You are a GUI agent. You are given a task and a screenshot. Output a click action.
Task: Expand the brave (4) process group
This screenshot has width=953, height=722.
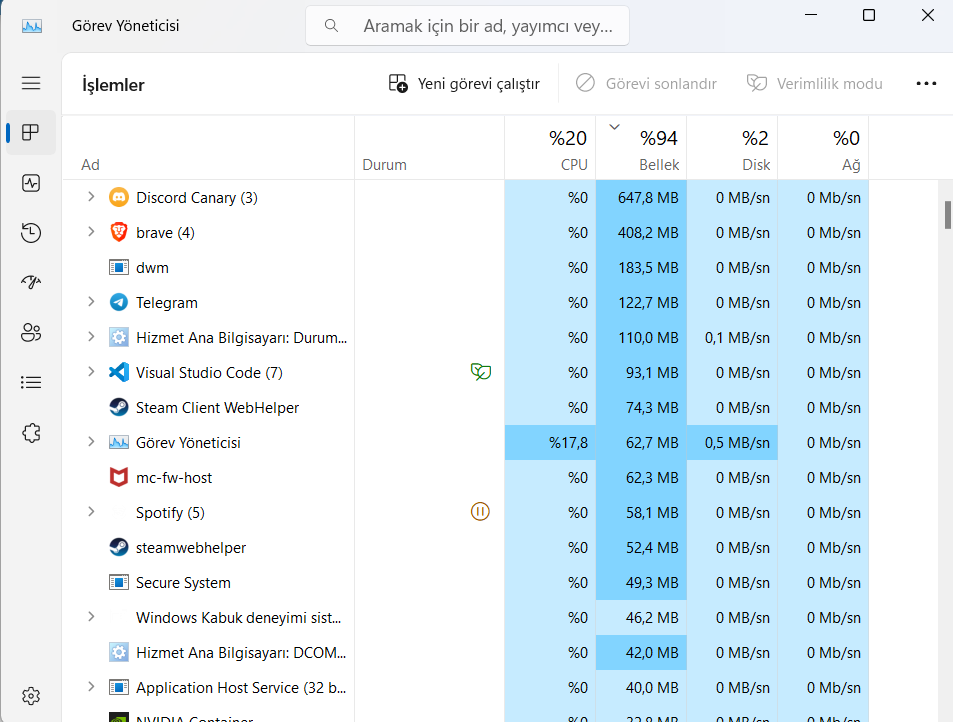91,232
